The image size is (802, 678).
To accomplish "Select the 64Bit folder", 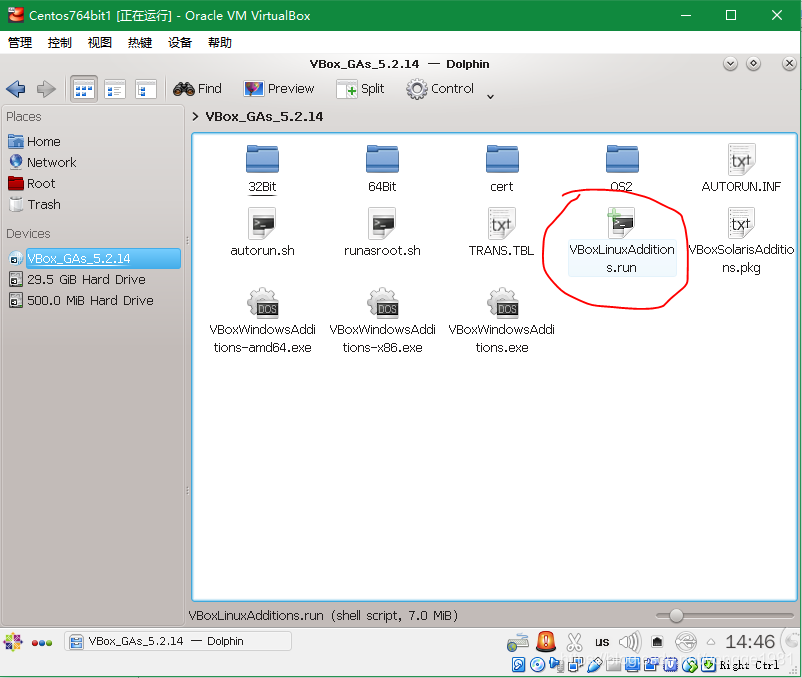I will coord(382,169).
